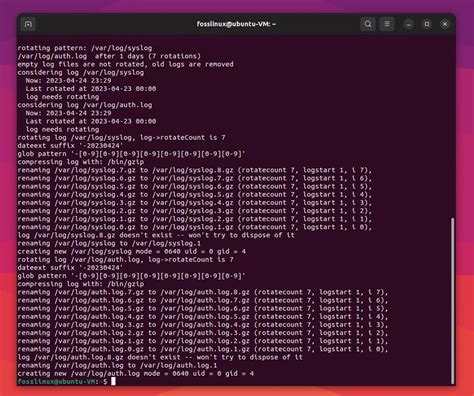The width and height of the screenshot is (474, 396).
Task: Click line renaming auth.log.1.gz to auth.log.2.gz
Action: point(203,341)
